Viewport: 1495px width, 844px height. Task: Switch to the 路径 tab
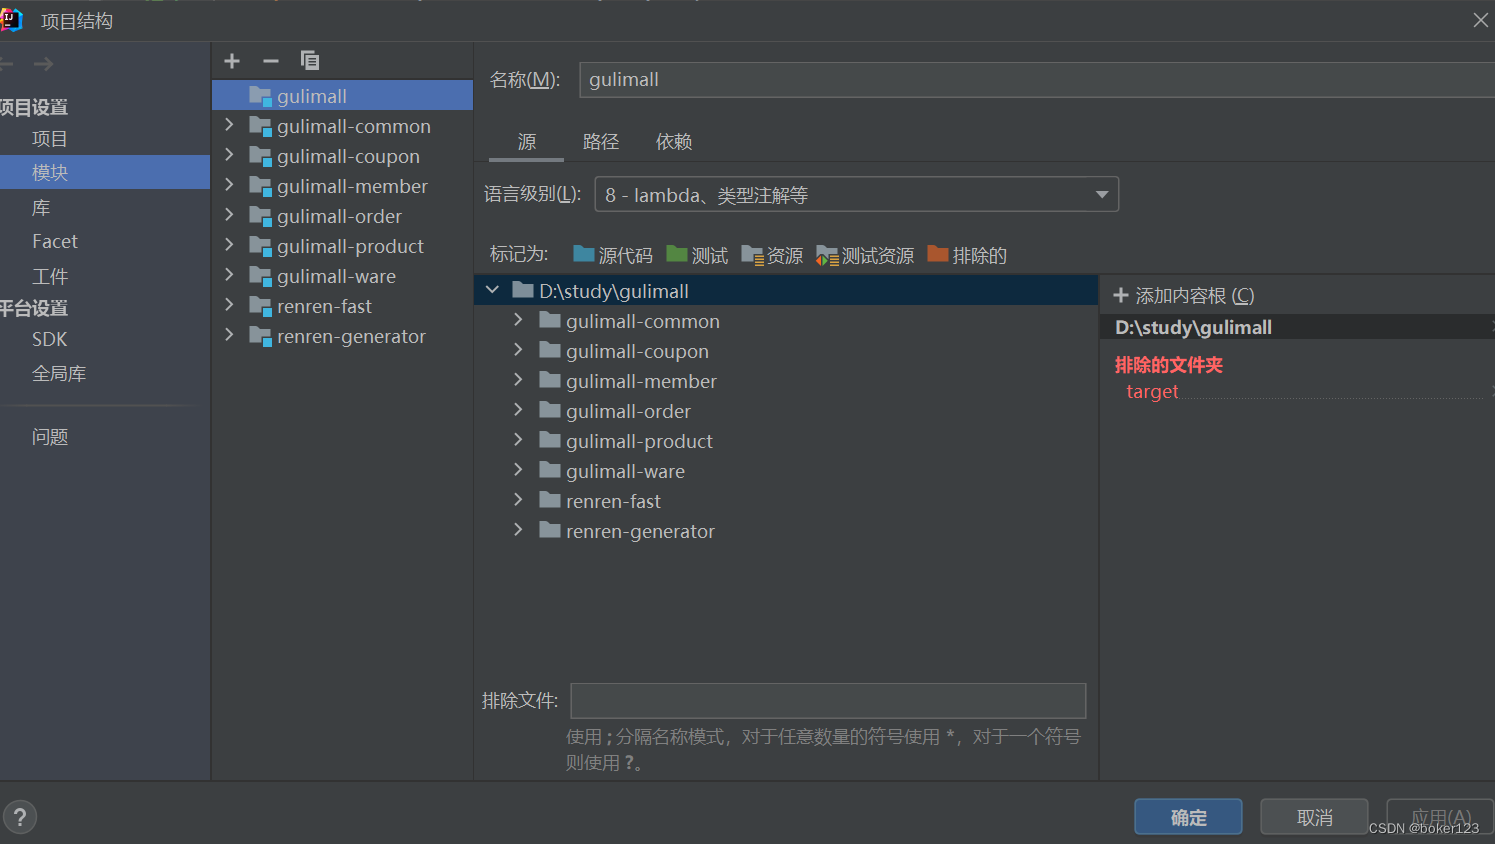pyautogui.click(x=601, y=141)
